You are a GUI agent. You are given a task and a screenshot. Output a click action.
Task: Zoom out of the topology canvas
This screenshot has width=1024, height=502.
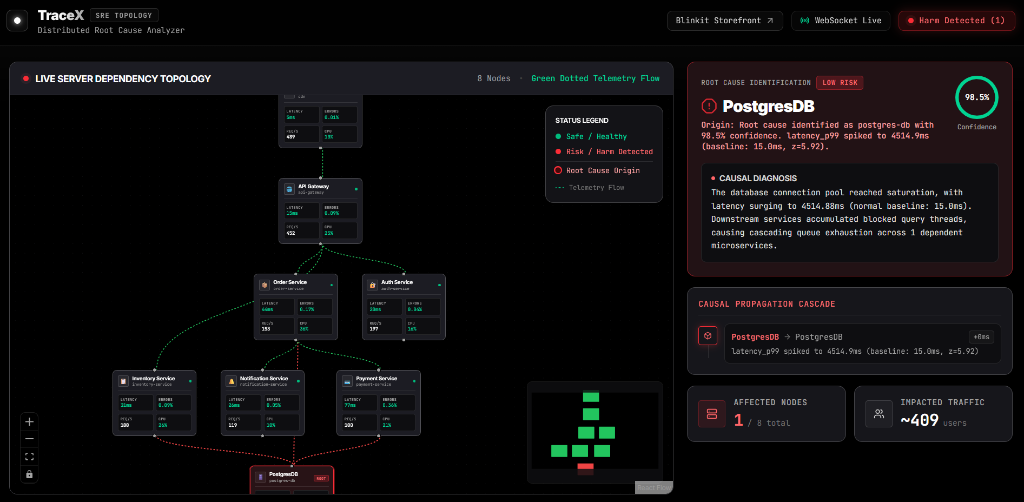point(29,439)
